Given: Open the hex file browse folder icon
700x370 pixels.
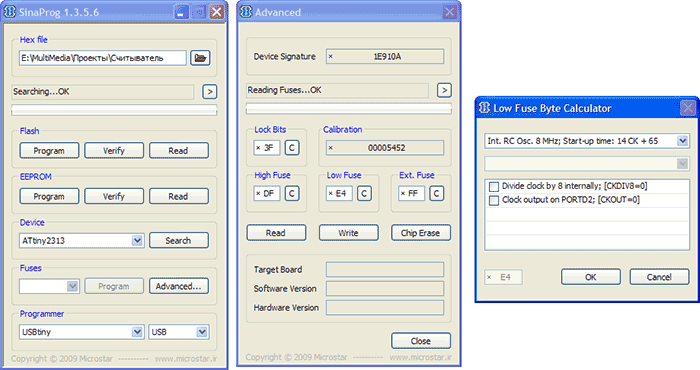Looking at the screenshot, I should pos(200,58).
